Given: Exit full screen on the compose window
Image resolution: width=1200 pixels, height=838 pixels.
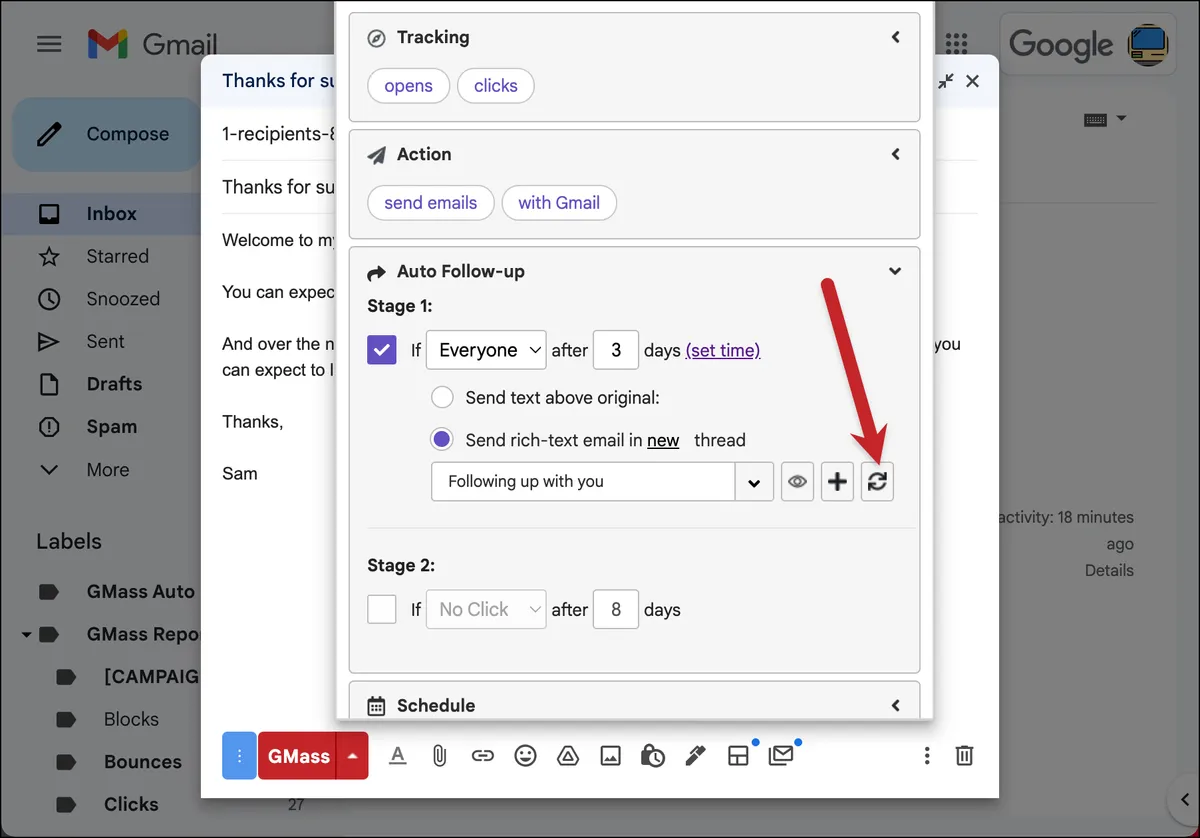Looking at the screenshot, I should pyautogui.click(x=945, y=81).
